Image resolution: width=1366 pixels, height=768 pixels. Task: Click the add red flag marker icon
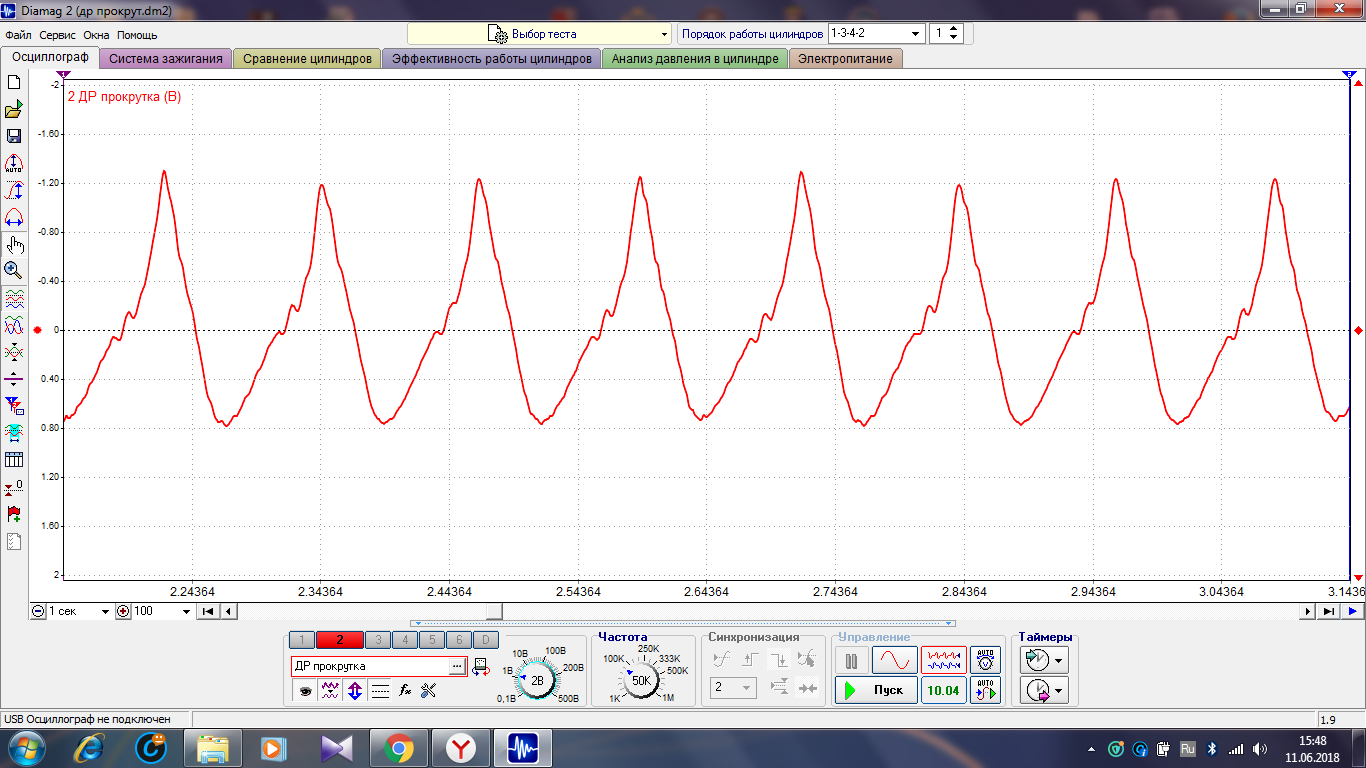click(x=14, y=514)
